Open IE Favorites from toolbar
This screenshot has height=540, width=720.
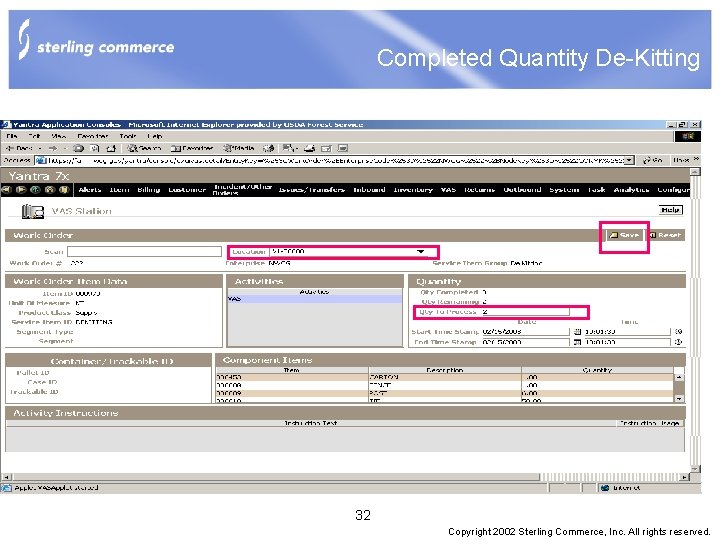[x=192, y=148]
